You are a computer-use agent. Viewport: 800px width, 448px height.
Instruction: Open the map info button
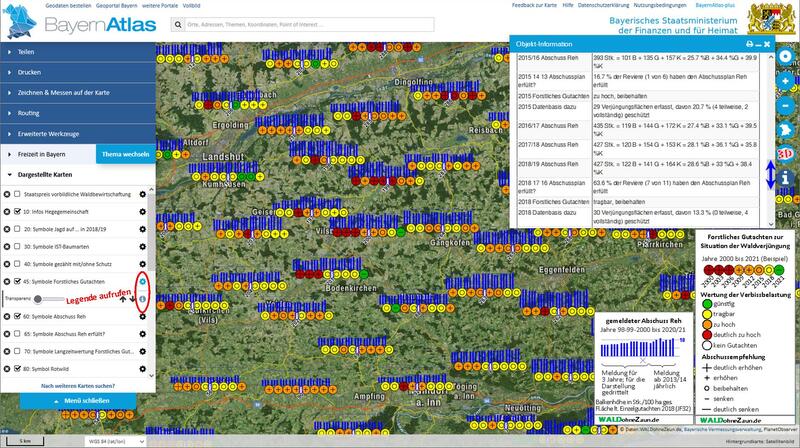click(x=787, y=178)
